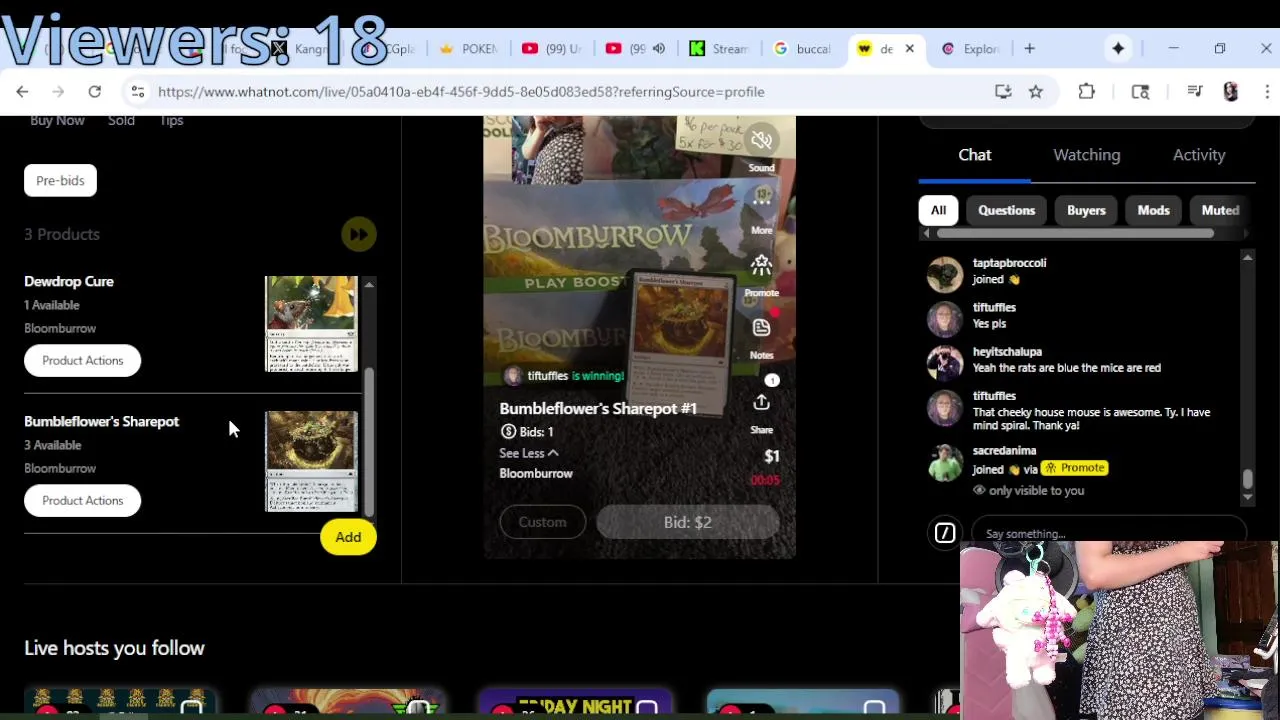This screenshot has height=720, width=1280.
Task: Open the Chrome three-dot menu
Action: point(1267,92)
